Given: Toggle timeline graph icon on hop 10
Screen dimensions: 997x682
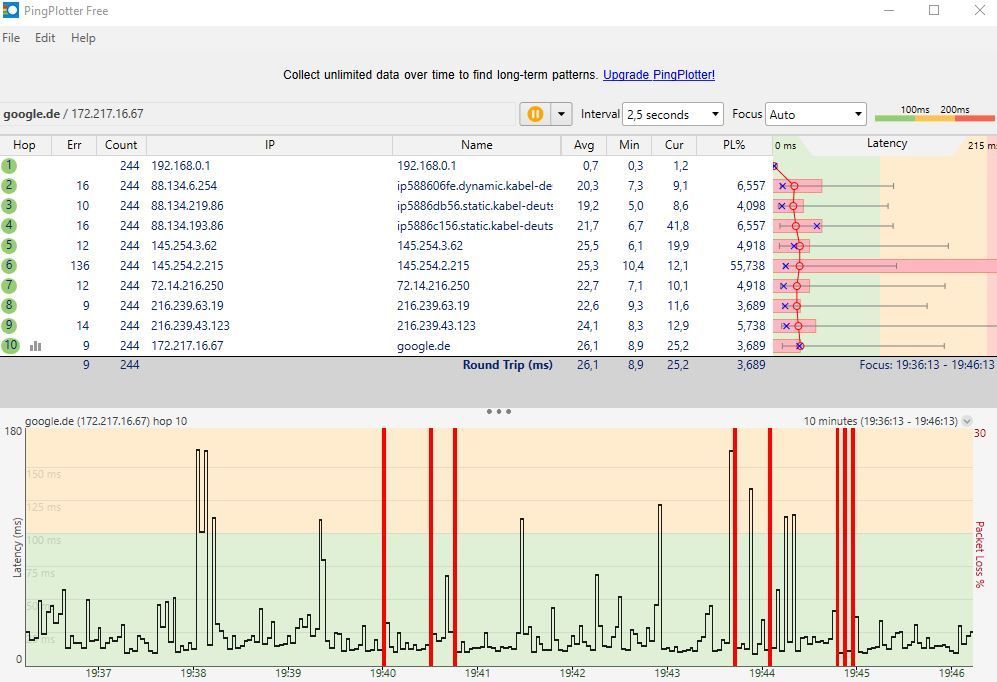Looking at the screenshot, I should [36, 346].
